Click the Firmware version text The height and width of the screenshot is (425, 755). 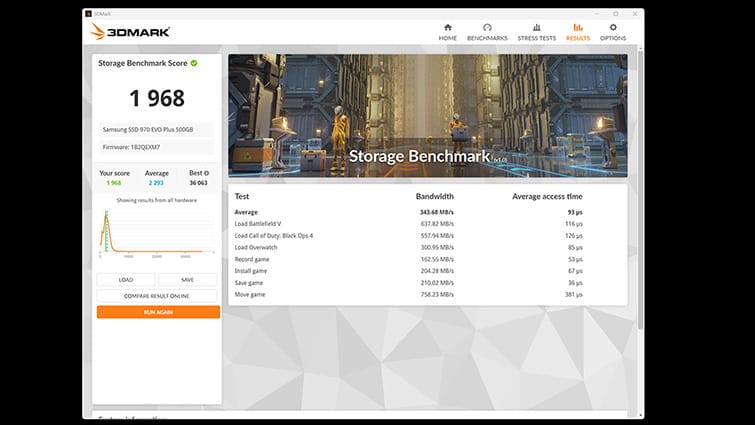131,147
